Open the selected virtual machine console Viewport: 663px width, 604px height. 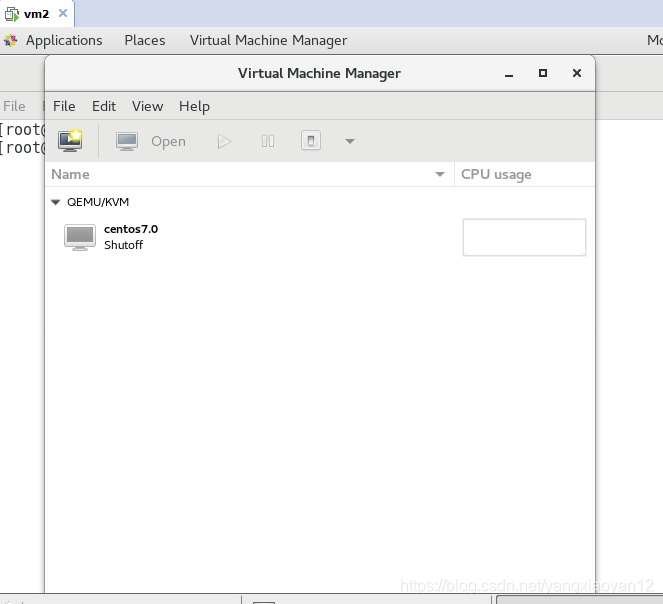pyautogui.click(x=168, y=141)
